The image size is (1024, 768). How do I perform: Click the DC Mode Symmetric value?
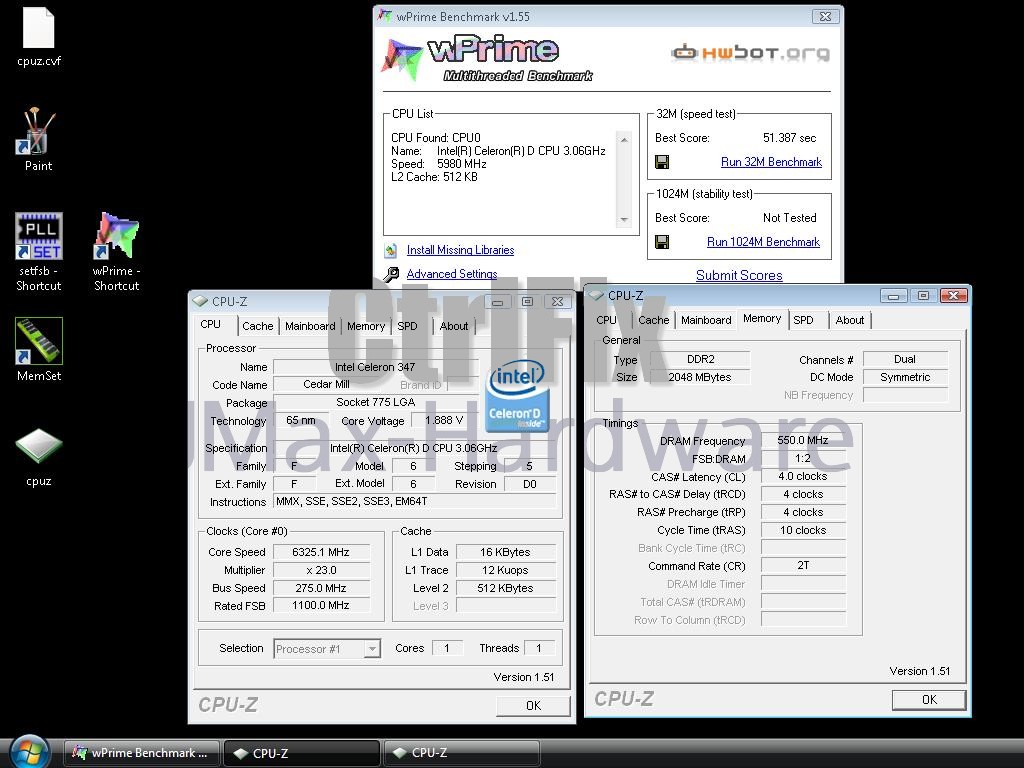click(904, 377)
